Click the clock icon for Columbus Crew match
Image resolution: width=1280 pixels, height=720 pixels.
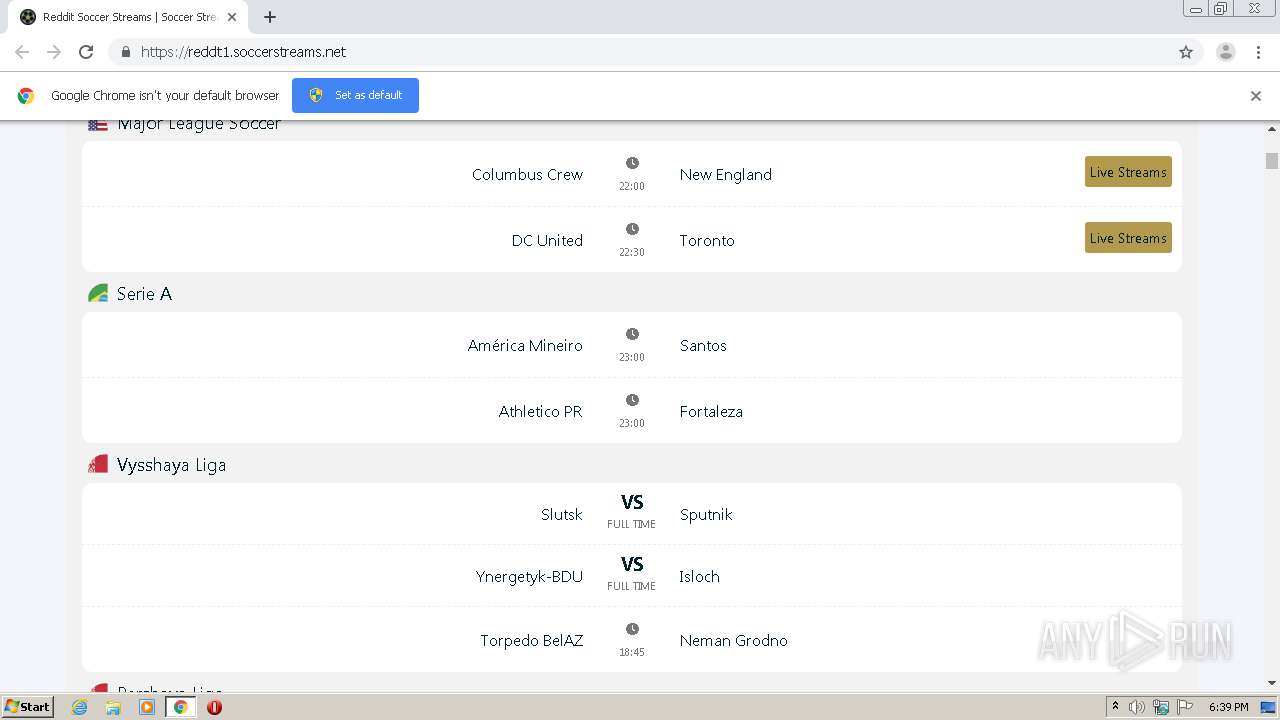632,163
